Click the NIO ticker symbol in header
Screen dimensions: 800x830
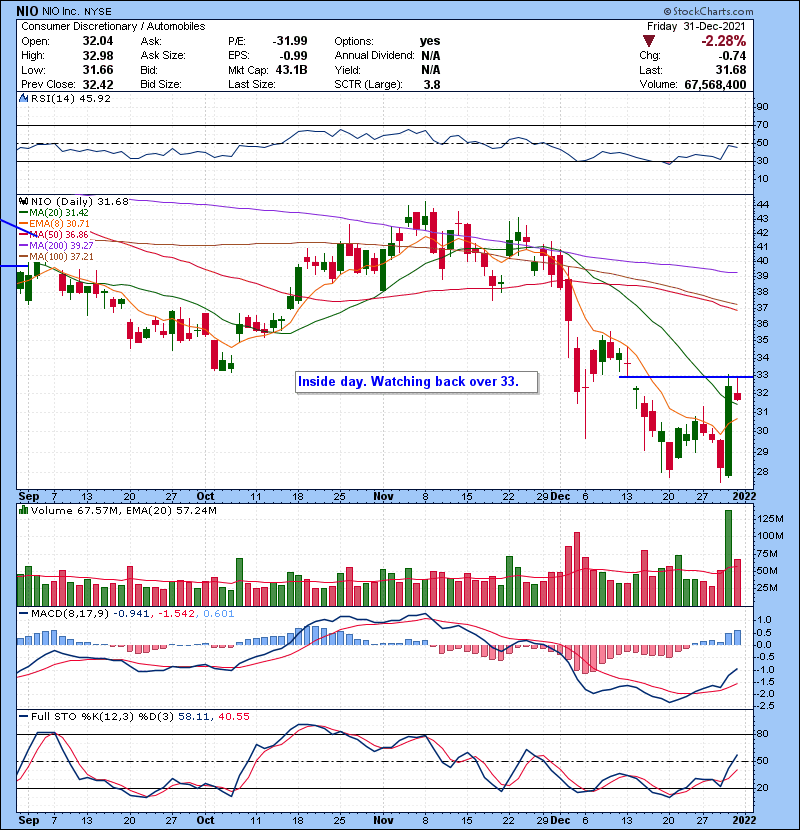[27, 11]
